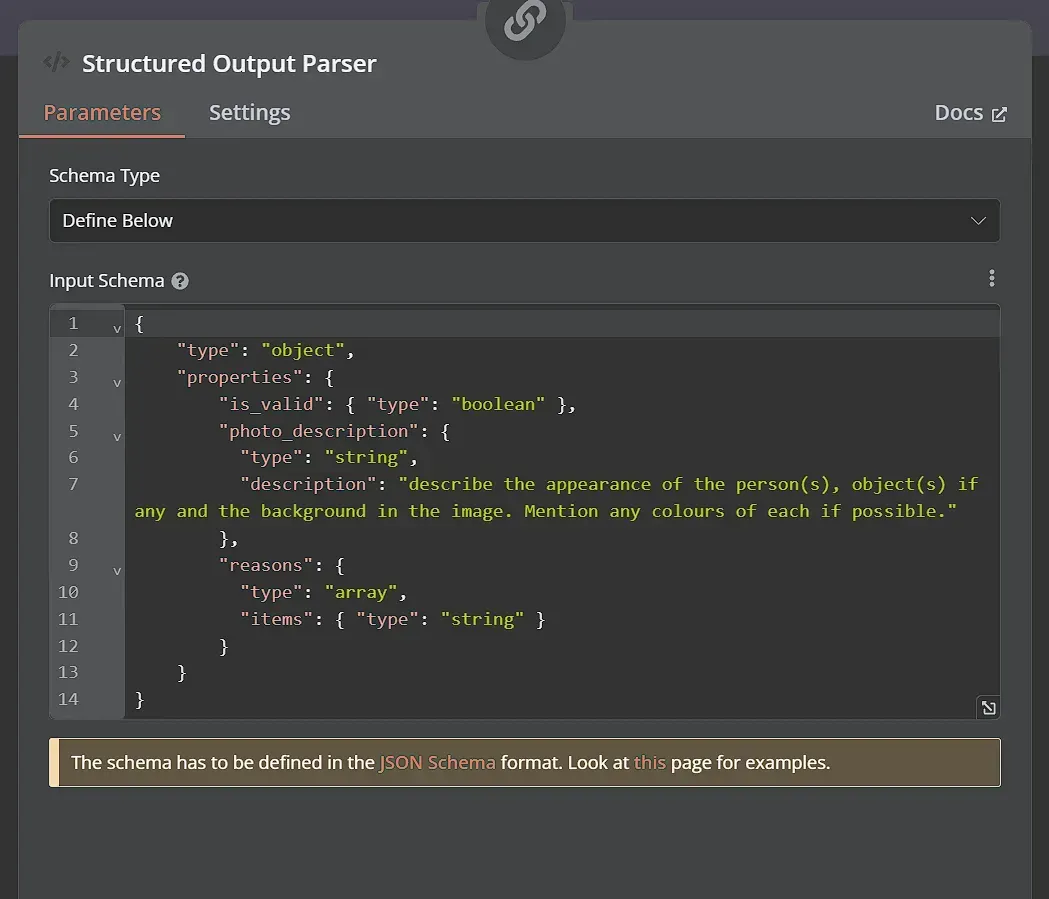1049x899 pixels.
Task: Open the 'this' examples page link
Action: point(650,763)
